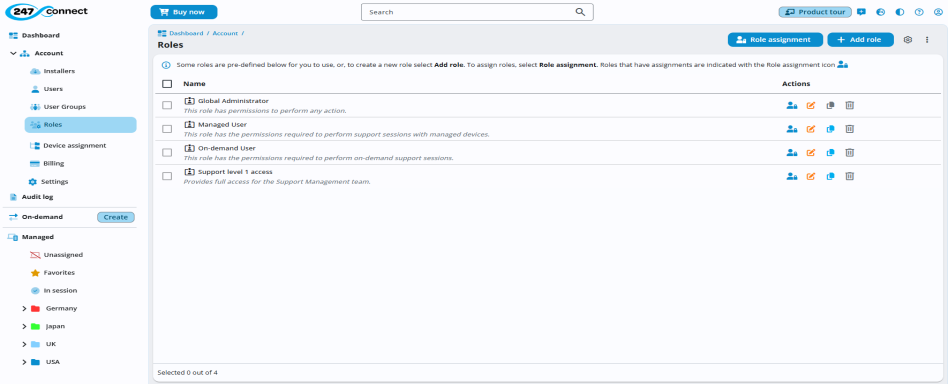
Task: Click the globe clock icon in header
Action: (x=881, y=12)
